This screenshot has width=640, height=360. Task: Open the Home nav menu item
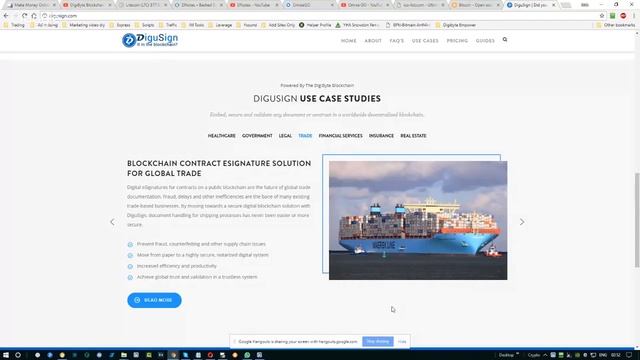click(349, 41)
